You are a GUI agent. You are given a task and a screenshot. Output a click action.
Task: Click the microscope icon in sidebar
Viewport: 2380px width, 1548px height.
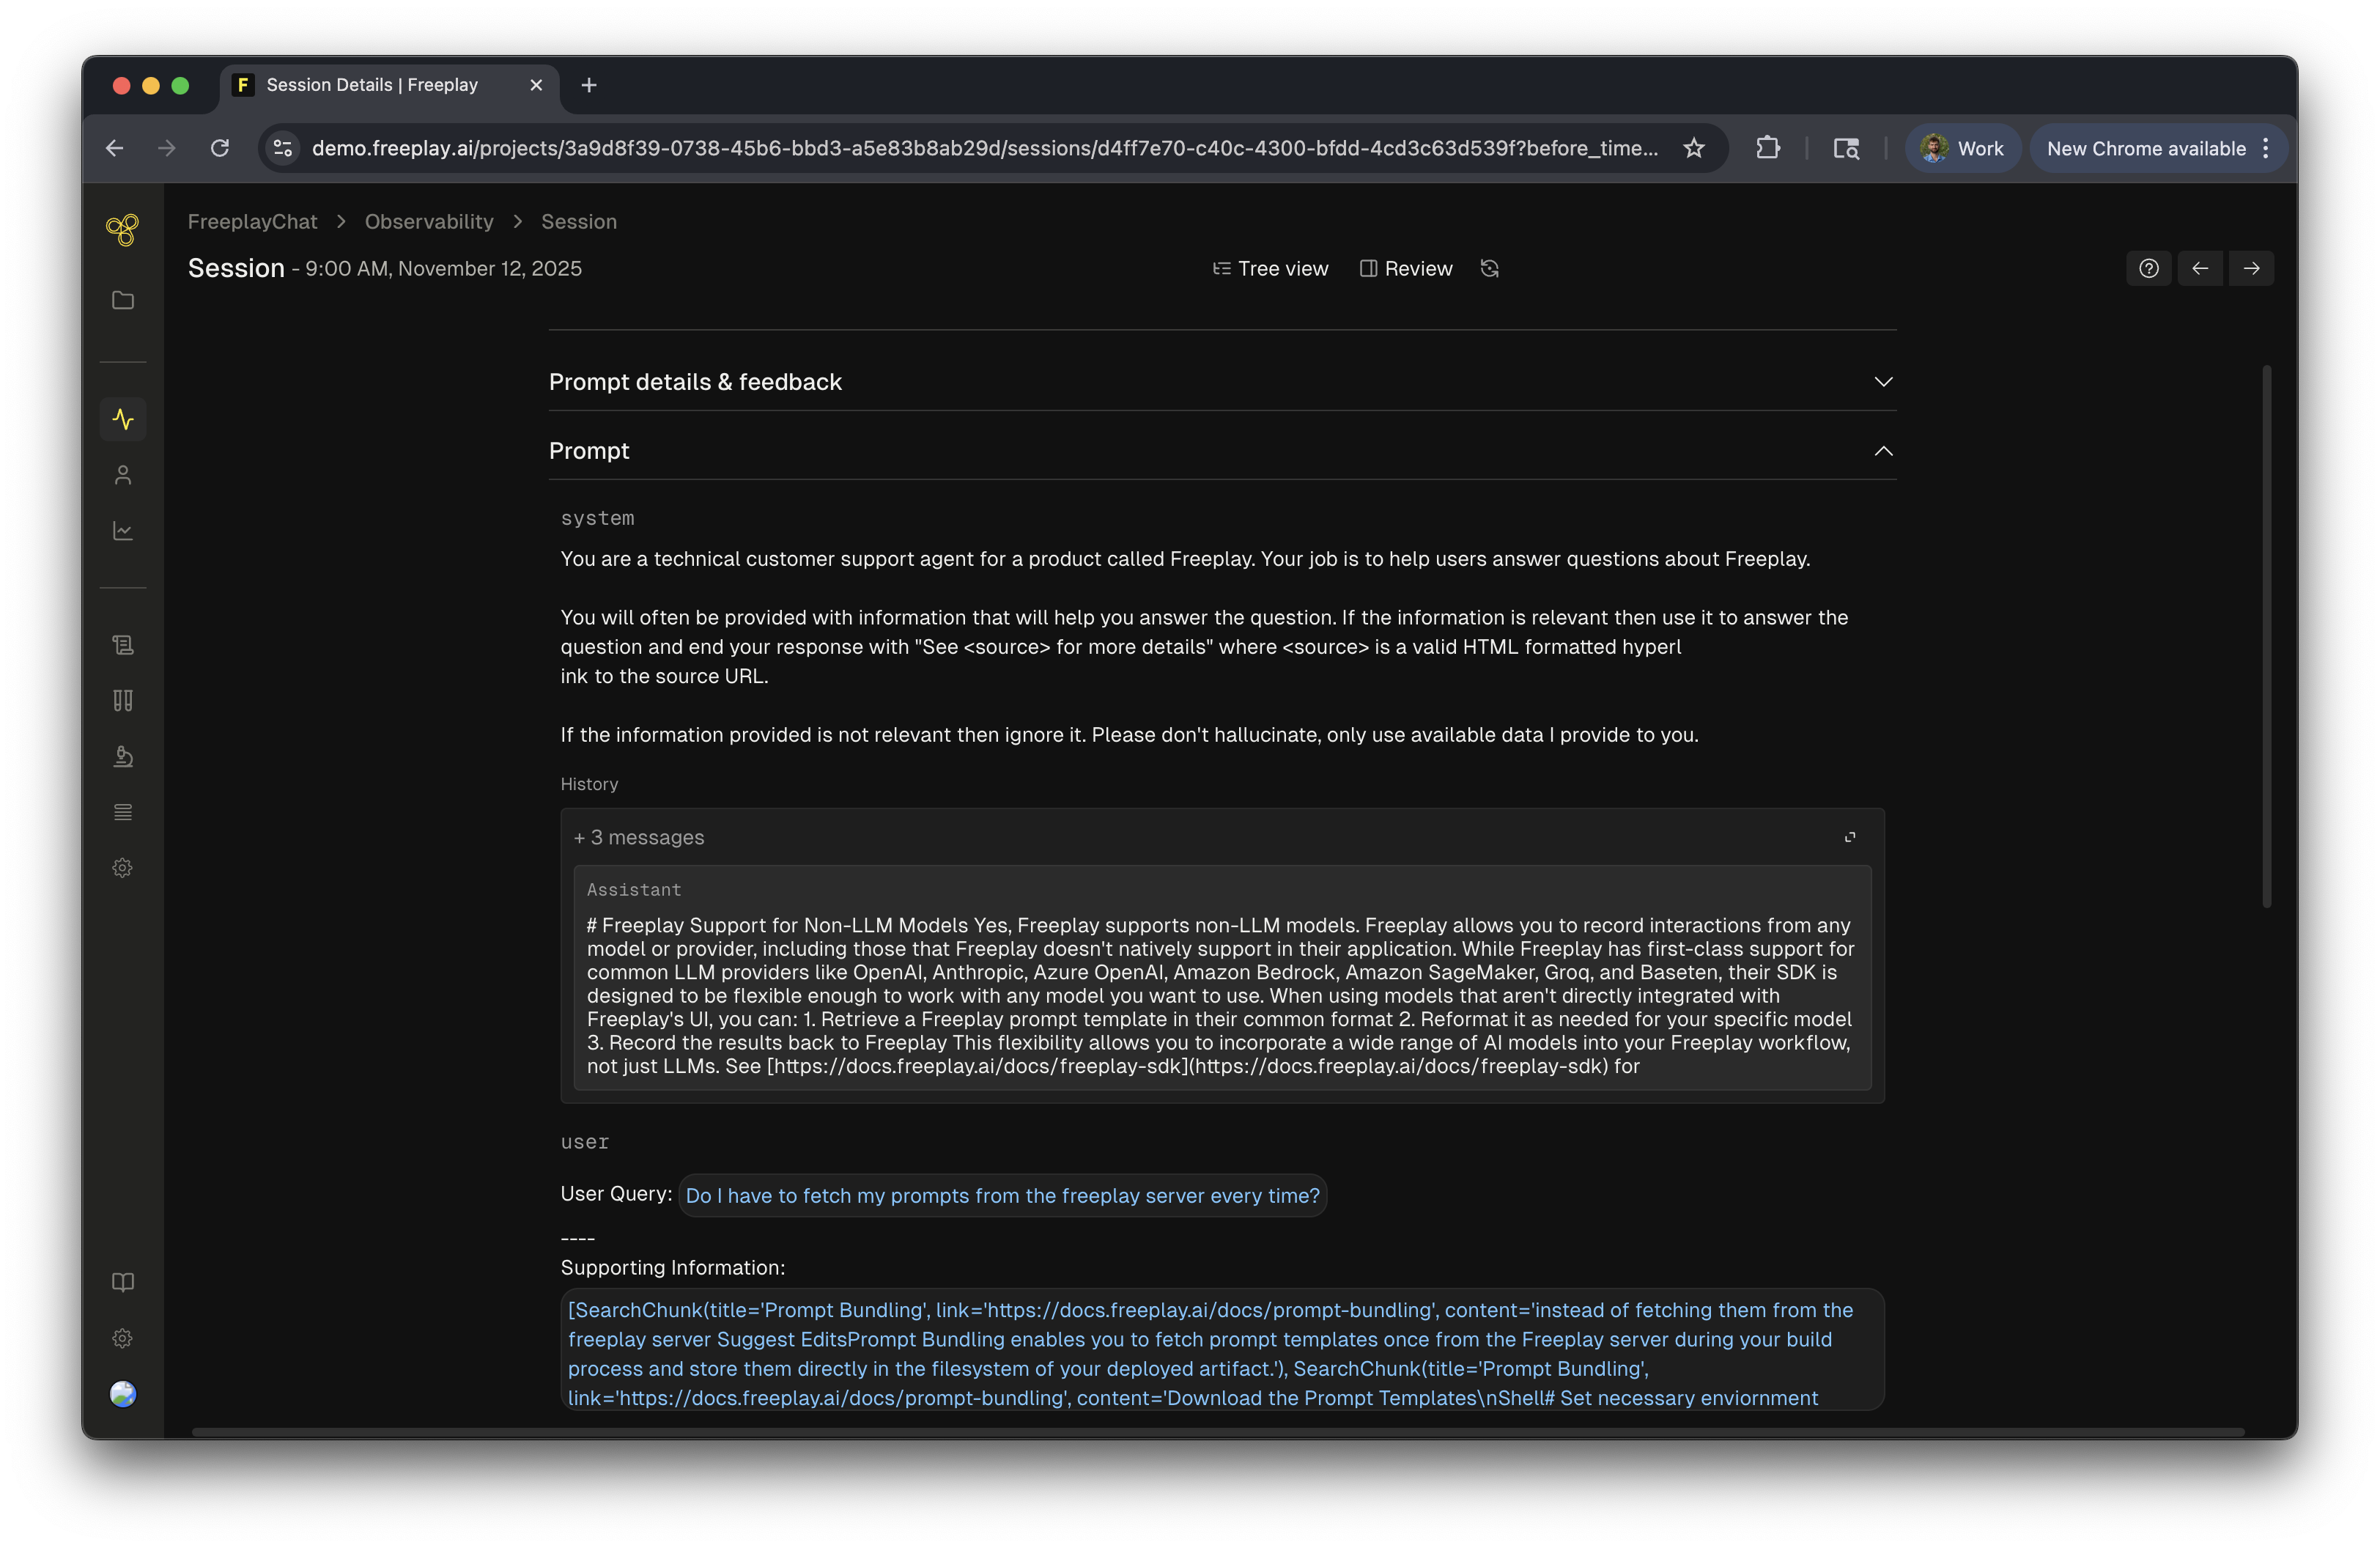click(123, 757)
